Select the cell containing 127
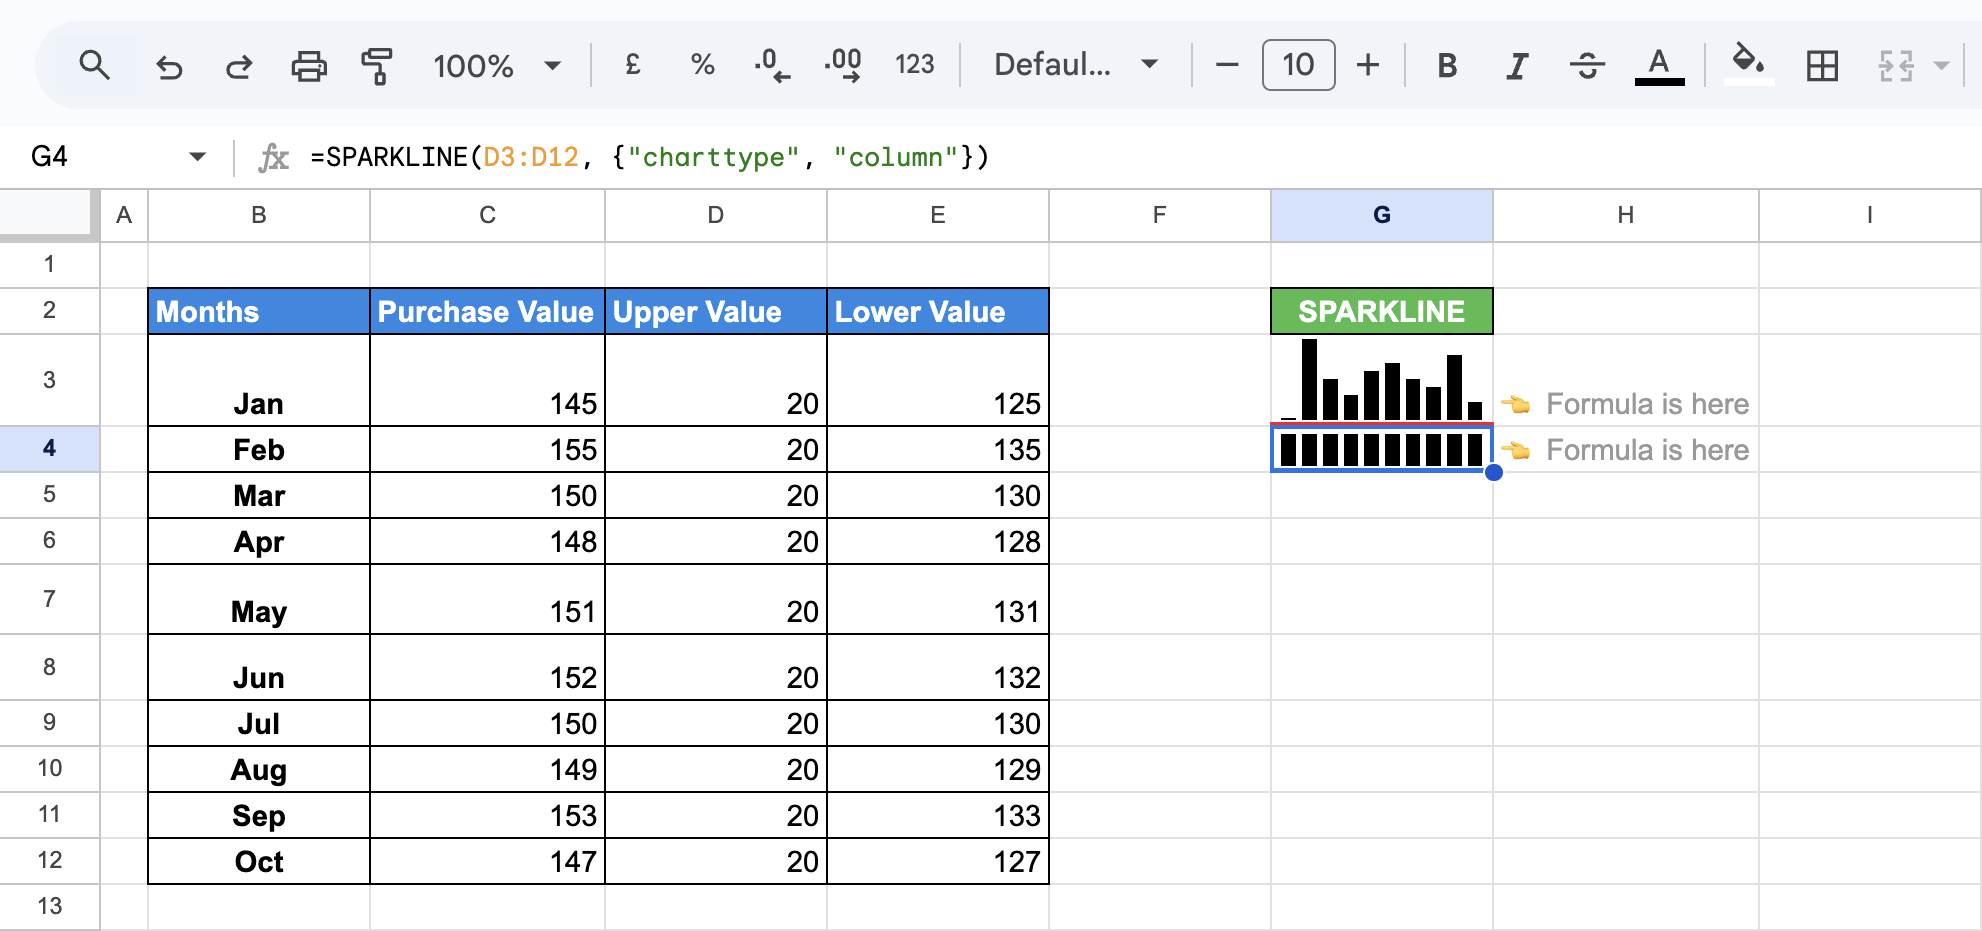1982x931 pixels. pyautogui.click(x=938, y=861)
